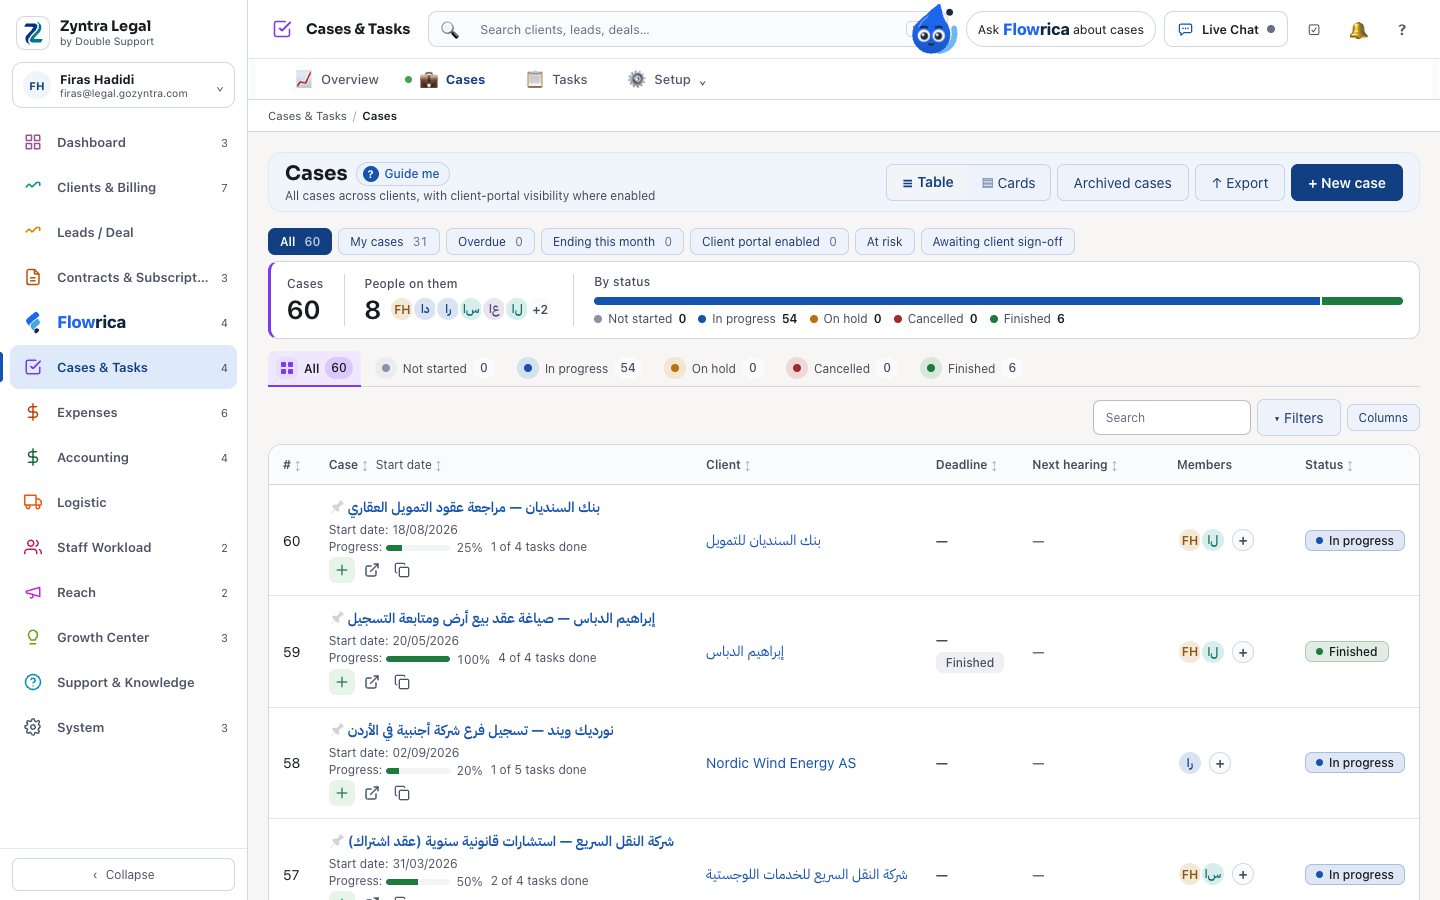Select the Not started status tab
This screenshot has width=1440, height=900.
tap(434, 368)
